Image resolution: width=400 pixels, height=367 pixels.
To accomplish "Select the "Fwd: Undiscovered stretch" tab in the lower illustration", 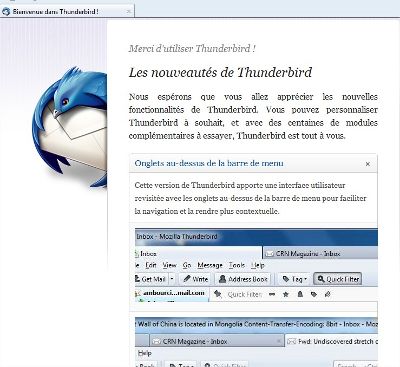I will click(332, 341).
